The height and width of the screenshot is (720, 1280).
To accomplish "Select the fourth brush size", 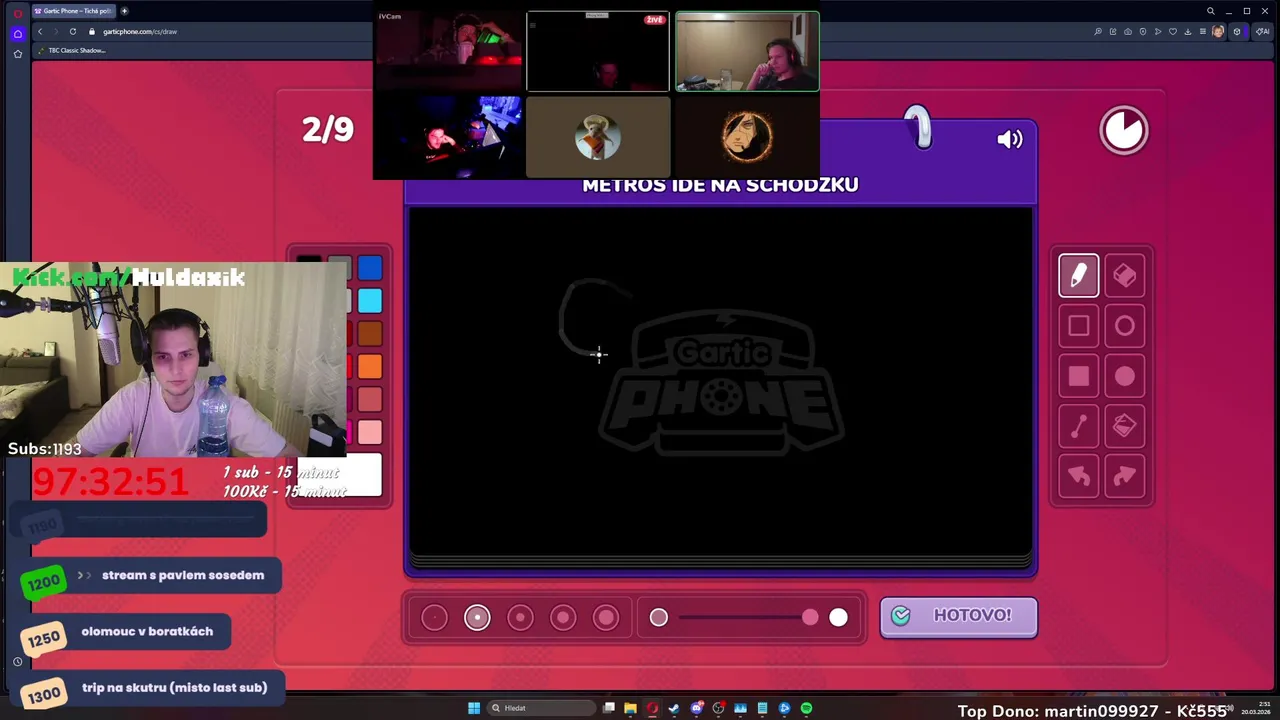I will click(x=563, y=618).
